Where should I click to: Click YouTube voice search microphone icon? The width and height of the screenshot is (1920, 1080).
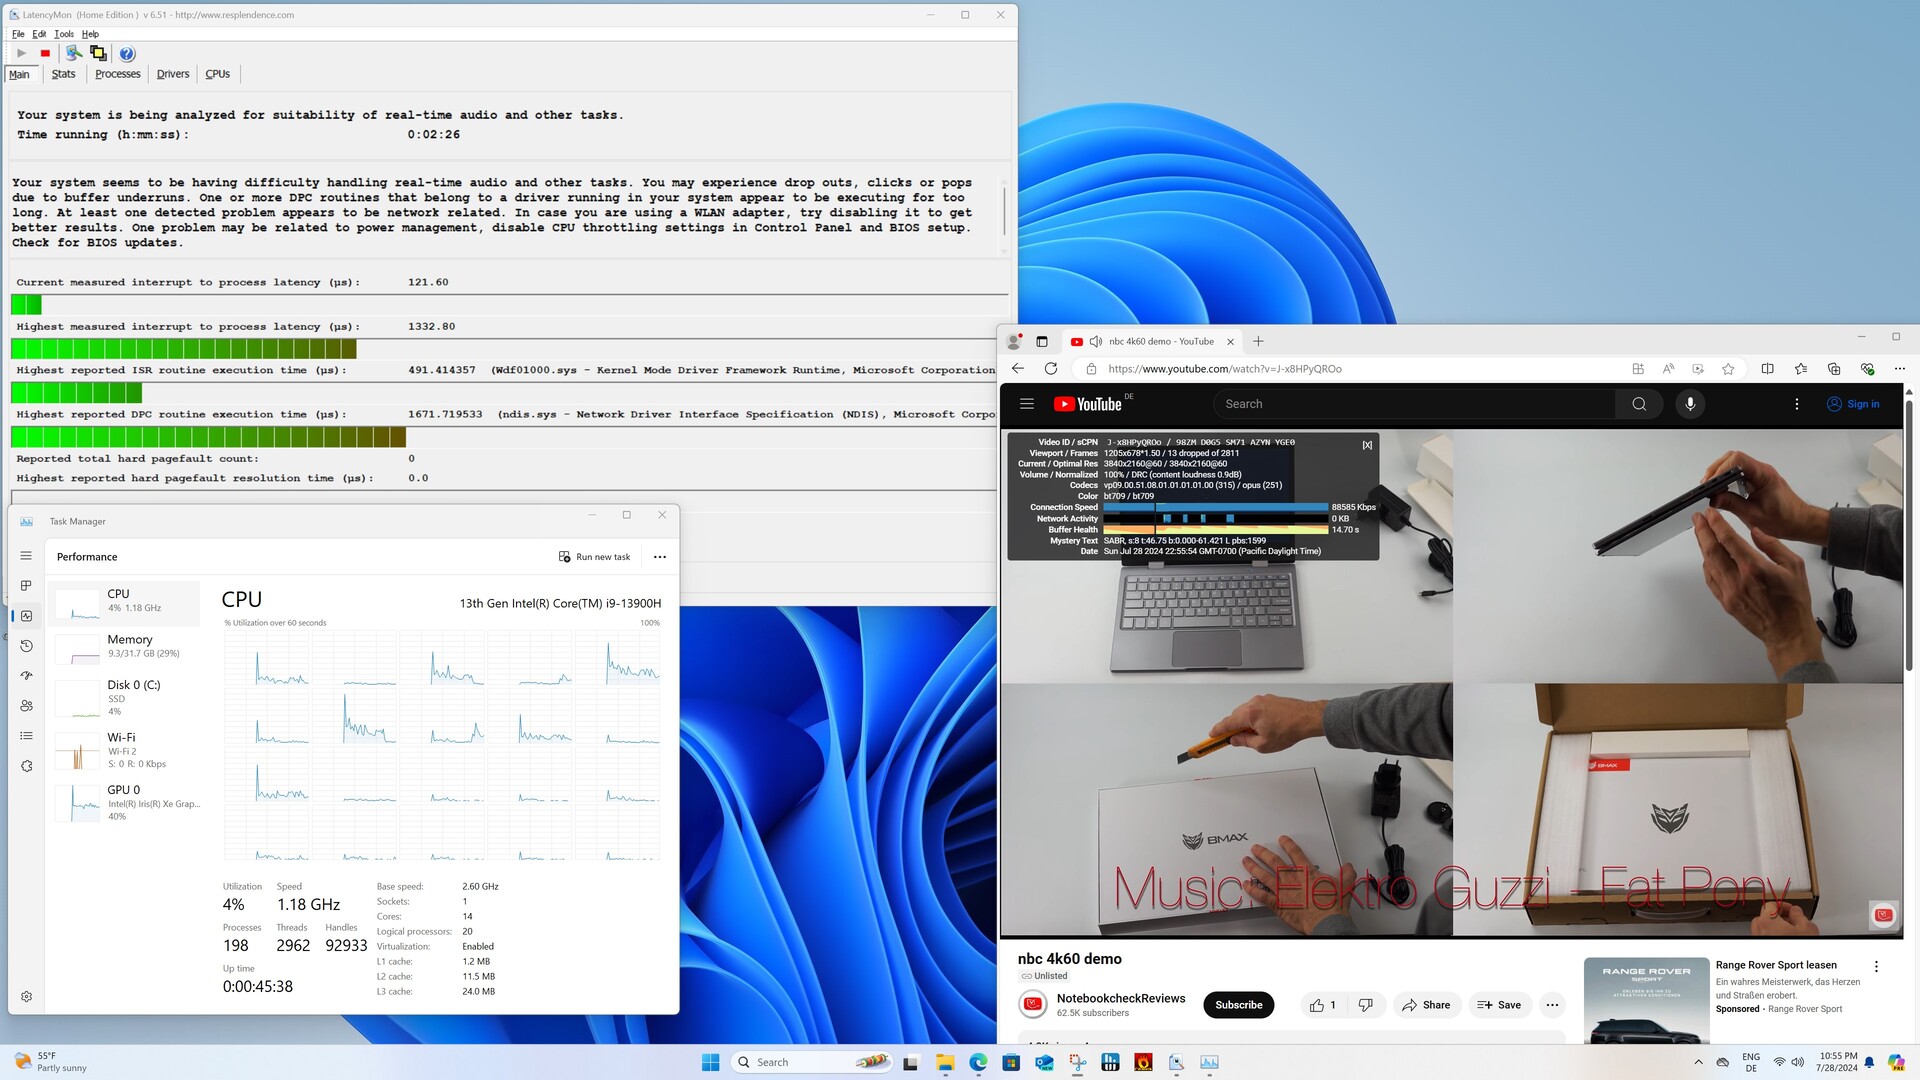(x=1690, y=404)
